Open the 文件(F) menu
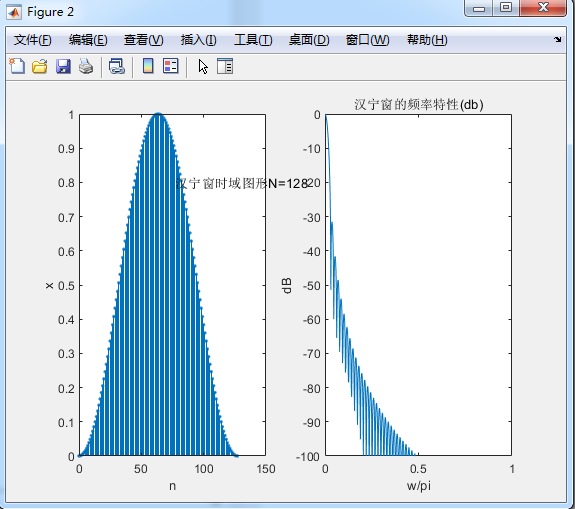The image size is (575, 509). click(x=33, y=40)
